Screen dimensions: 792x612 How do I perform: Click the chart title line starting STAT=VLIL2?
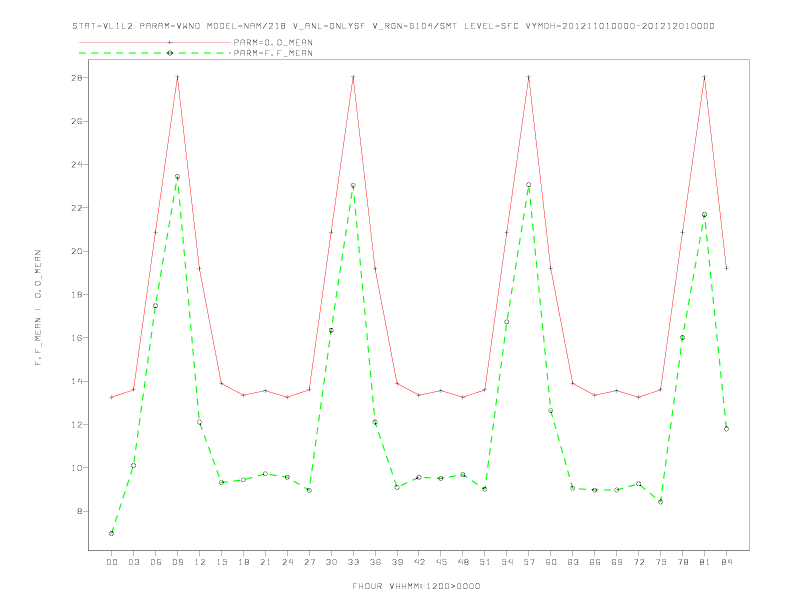coord(393,26)
